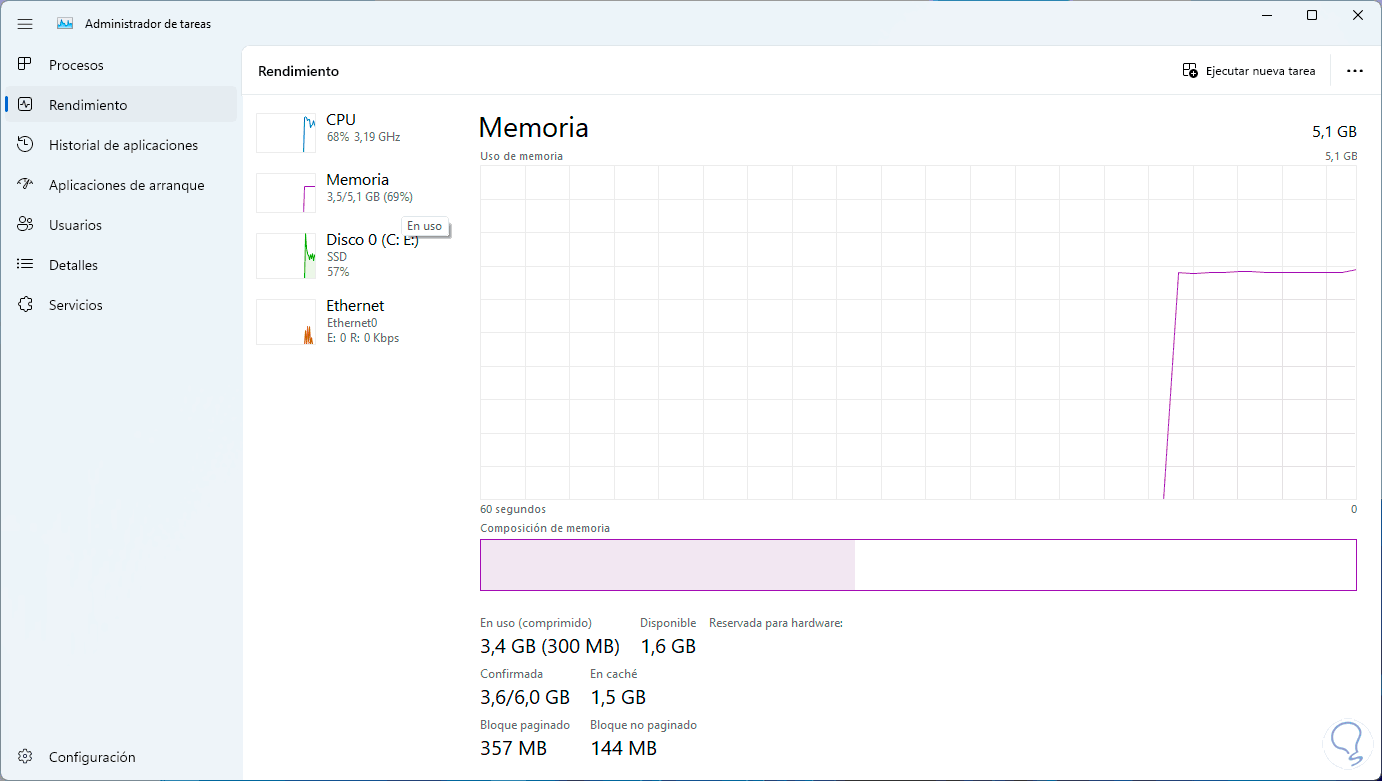Select the Rendimiento section
Screen dimensions: 1382x781
click(x=121, y=105)
